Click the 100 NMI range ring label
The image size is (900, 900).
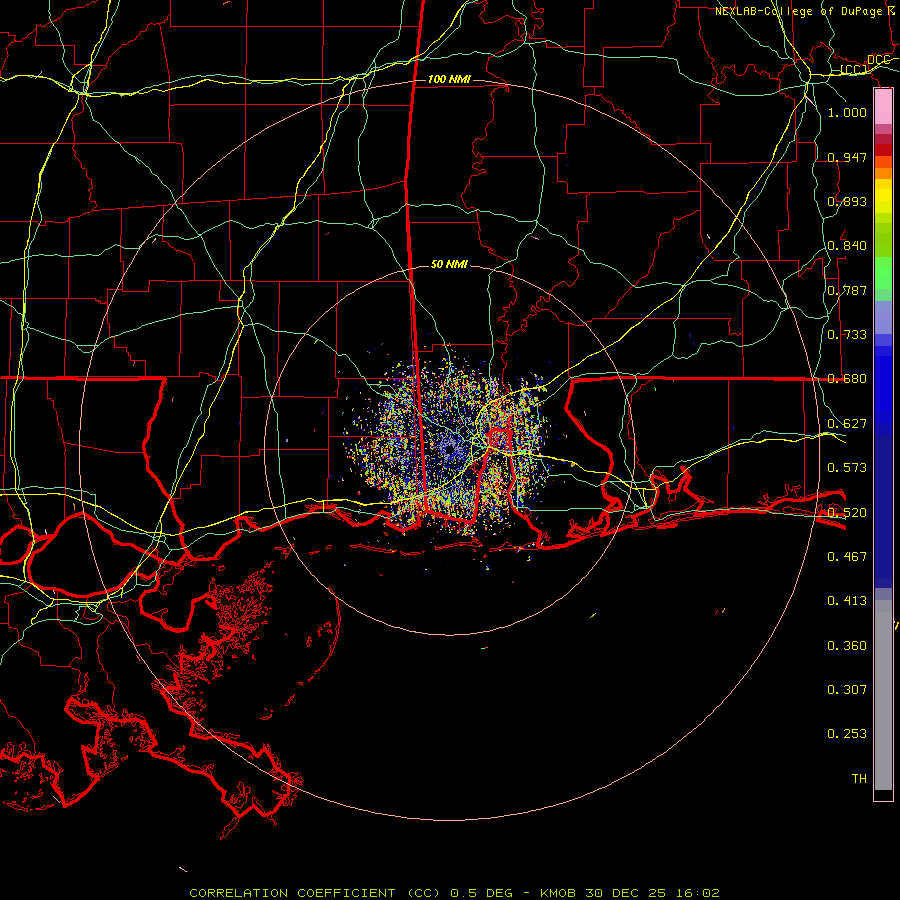pos(449,79)
